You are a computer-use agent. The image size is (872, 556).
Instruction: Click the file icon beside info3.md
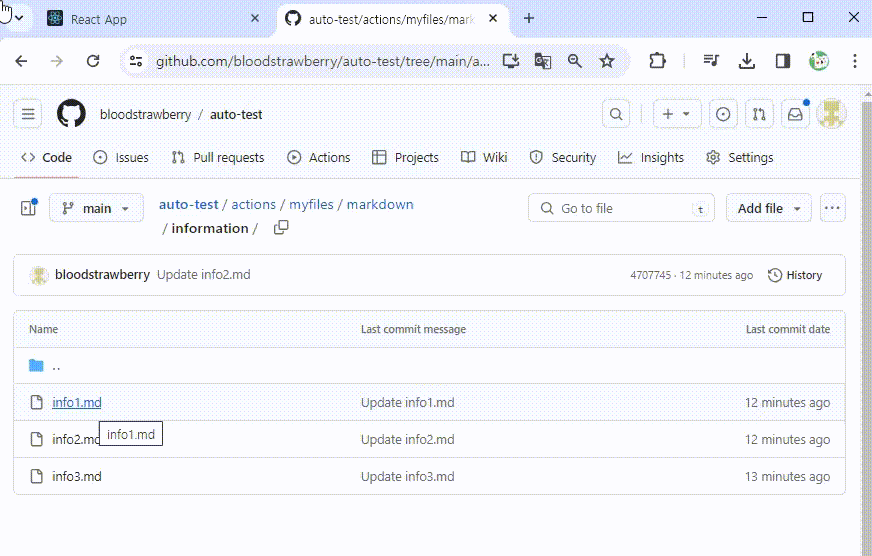(37, 476)
